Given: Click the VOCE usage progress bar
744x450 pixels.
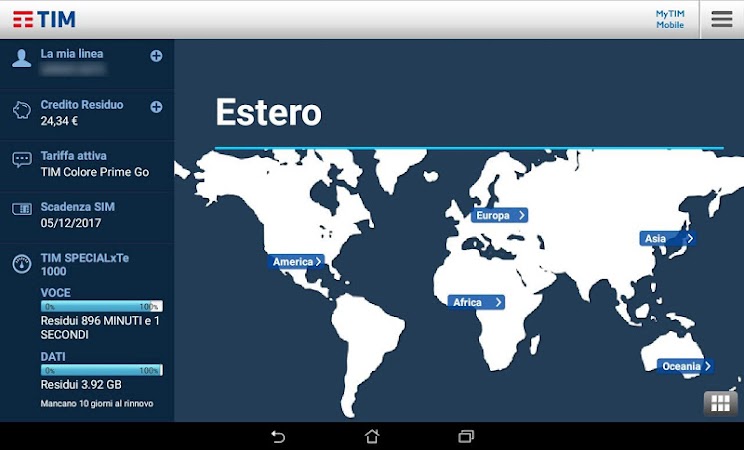Looking at the screenshot, I should click(102, 306).
